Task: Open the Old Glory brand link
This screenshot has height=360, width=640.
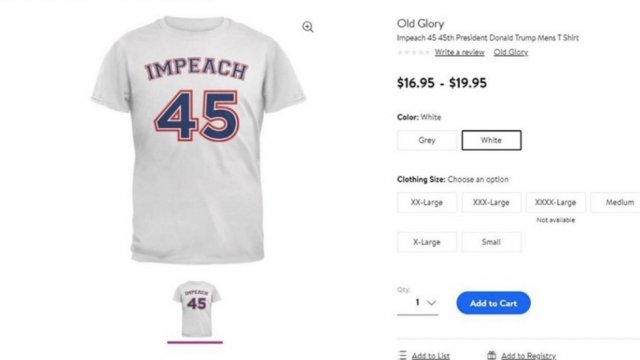Action: (511, 52)
